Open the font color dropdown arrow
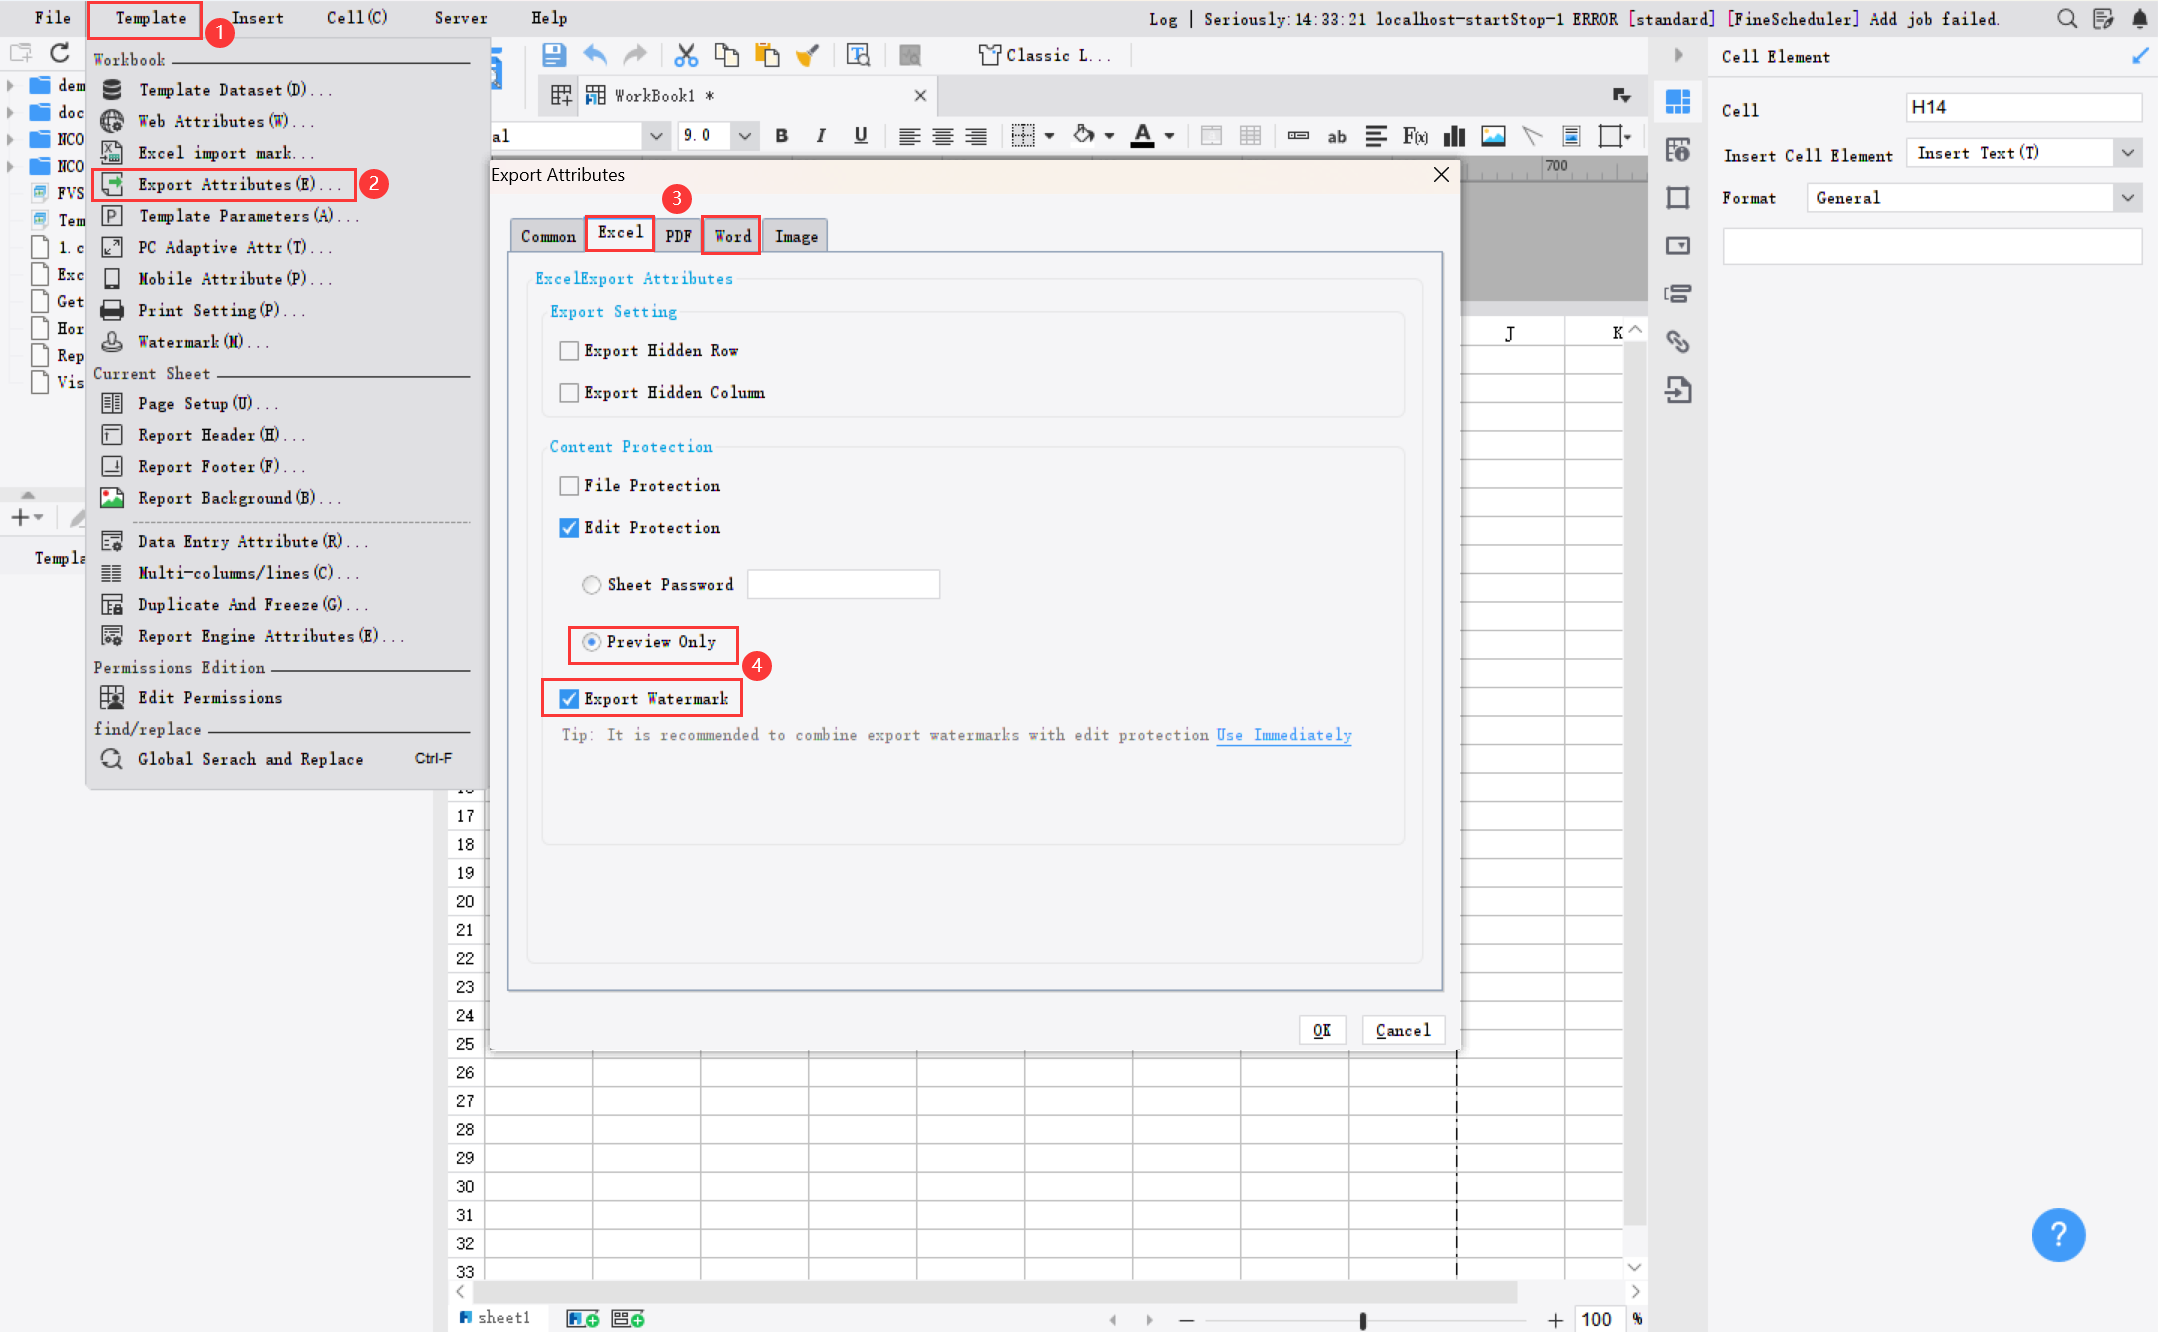Screen dimensions: 2158x1332 1169,136
